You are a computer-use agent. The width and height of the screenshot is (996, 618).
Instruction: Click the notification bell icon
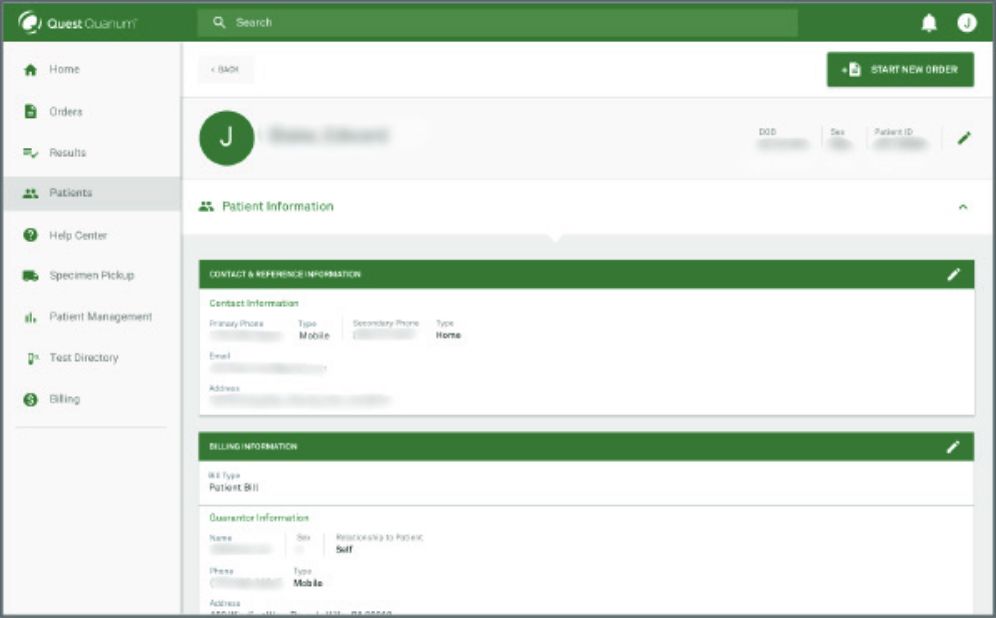pyautogui.click(x=929, y=24)
